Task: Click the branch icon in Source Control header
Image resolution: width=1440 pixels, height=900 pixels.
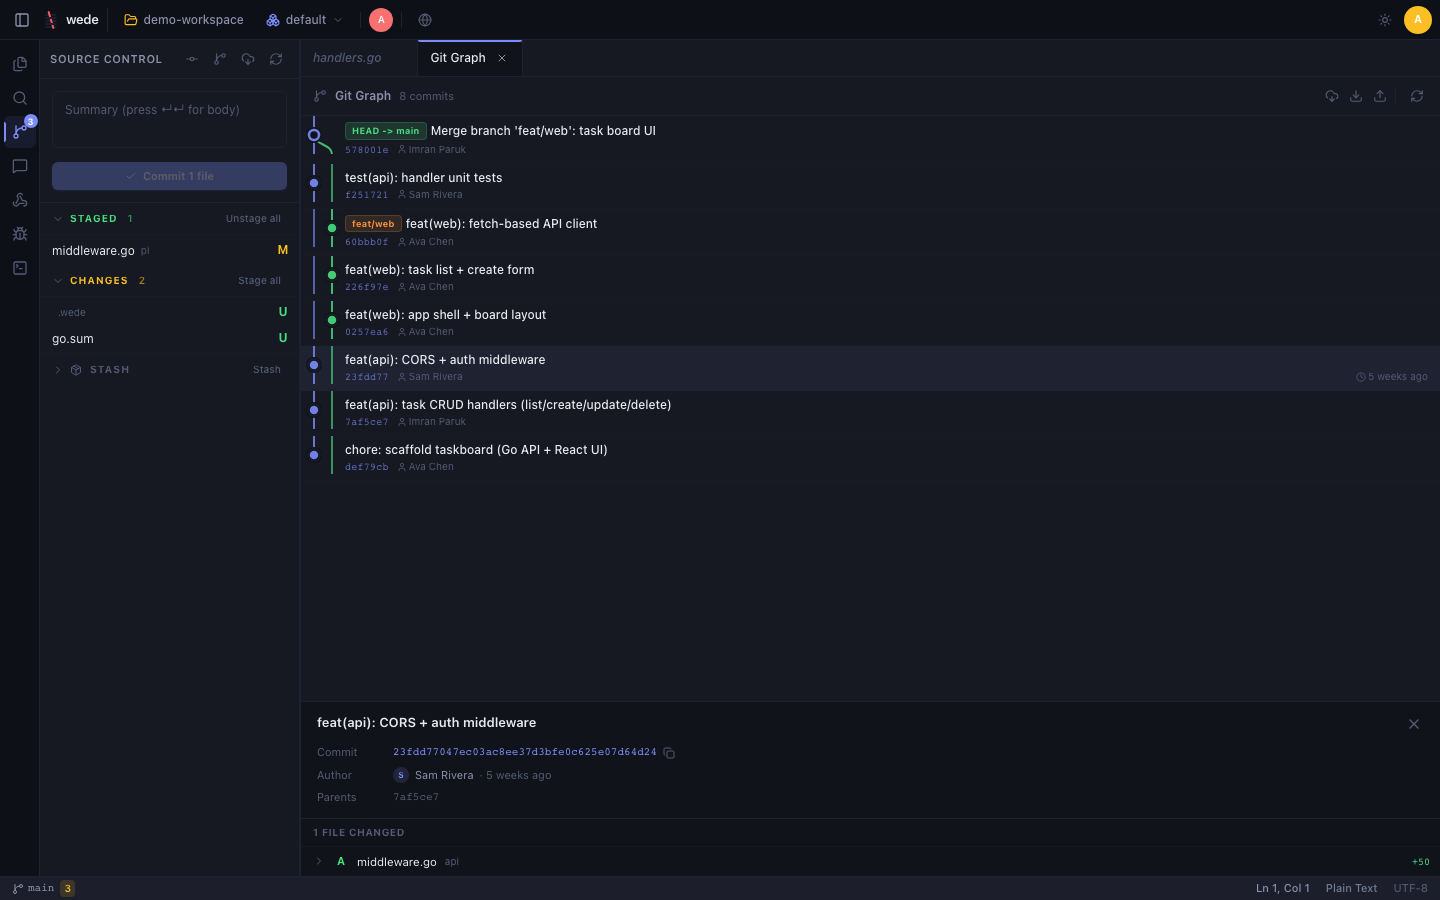Action: [220, 59]
